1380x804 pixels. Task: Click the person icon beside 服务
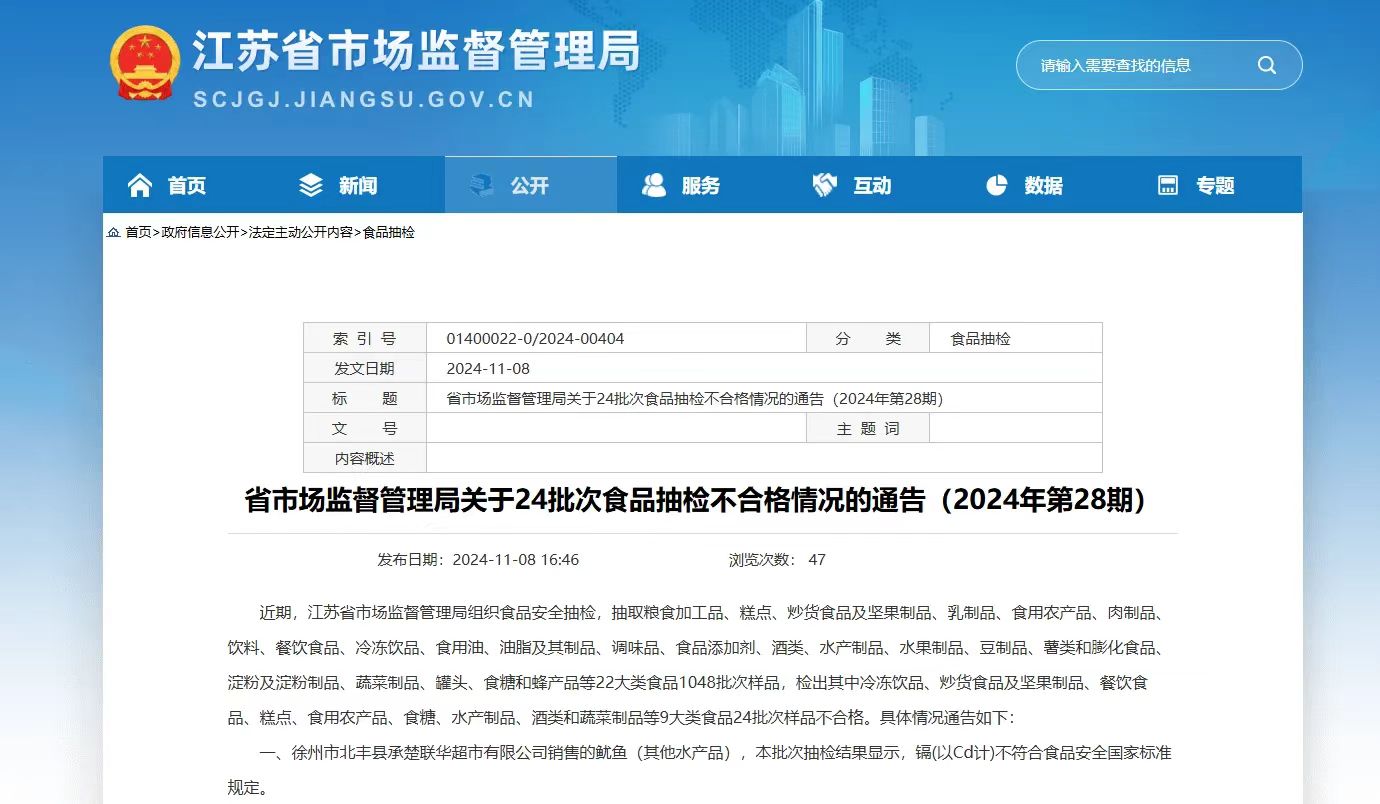point(654,185)
